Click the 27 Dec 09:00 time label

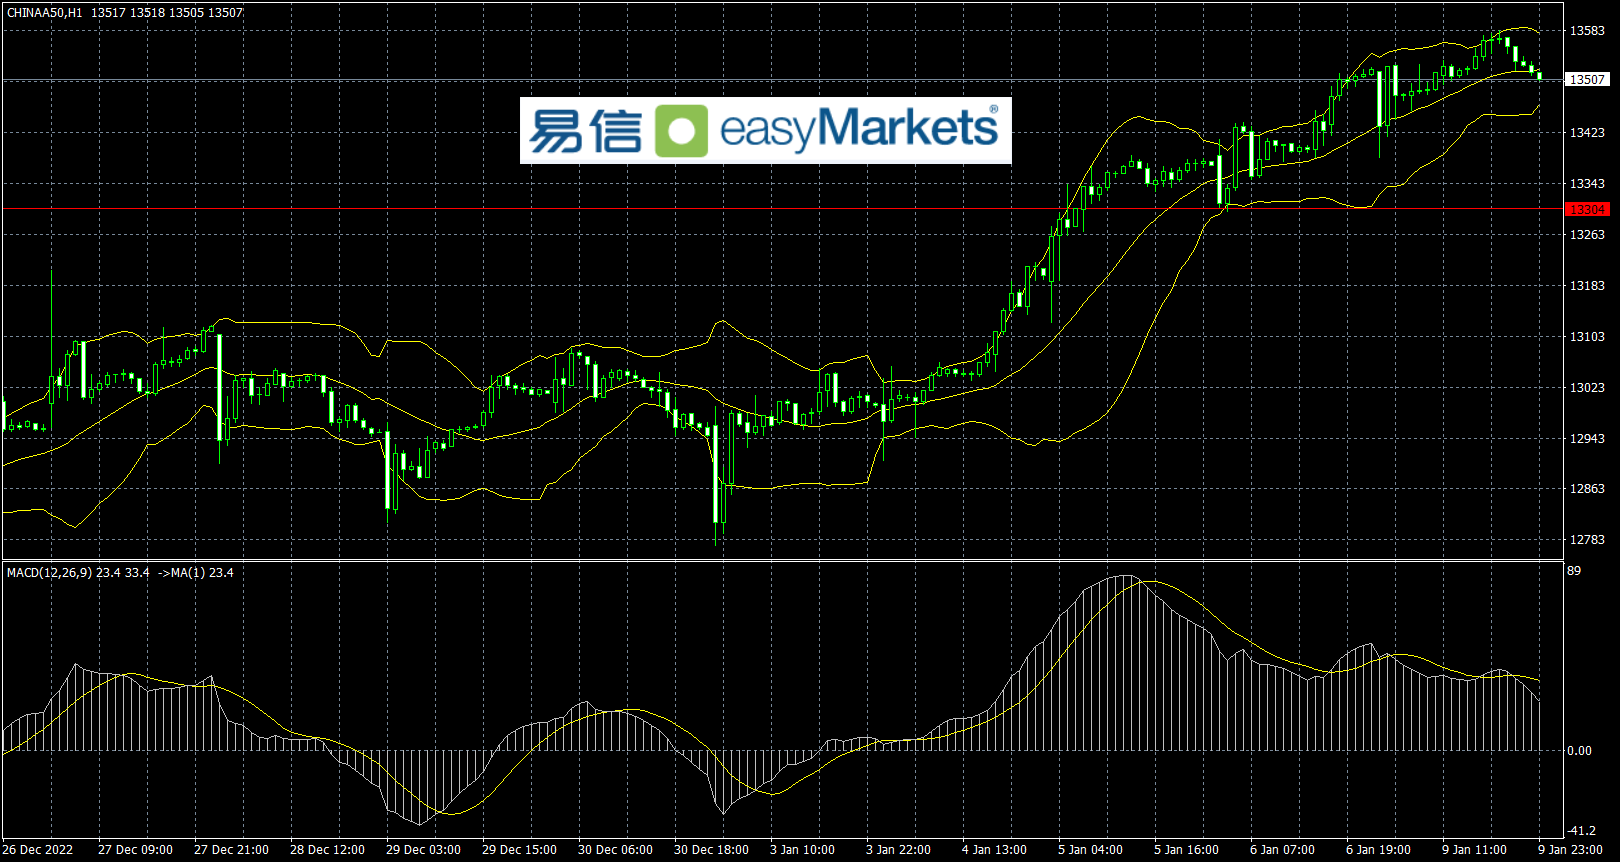pos(135,850)
